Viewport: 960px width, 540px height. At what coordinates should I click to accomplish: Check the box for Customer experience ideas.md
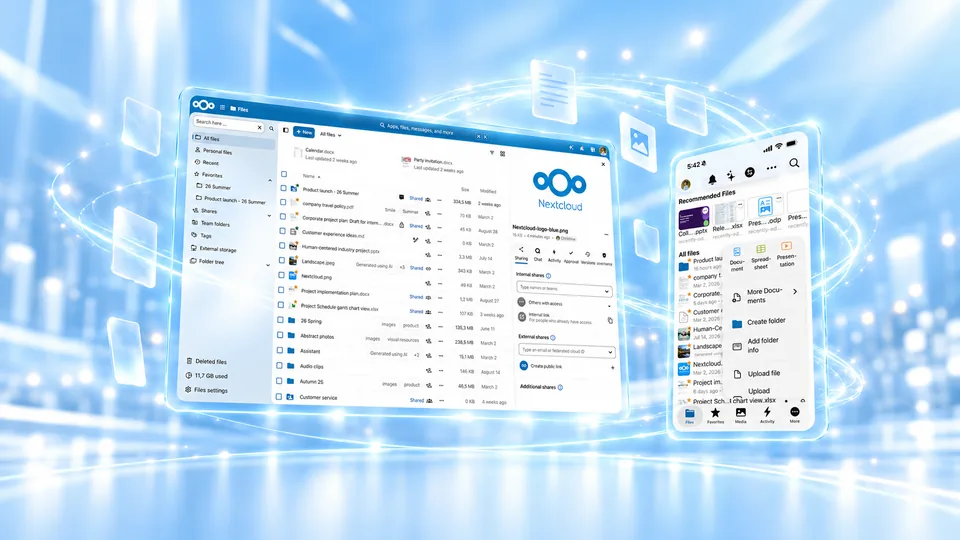(x=282, y=231)
